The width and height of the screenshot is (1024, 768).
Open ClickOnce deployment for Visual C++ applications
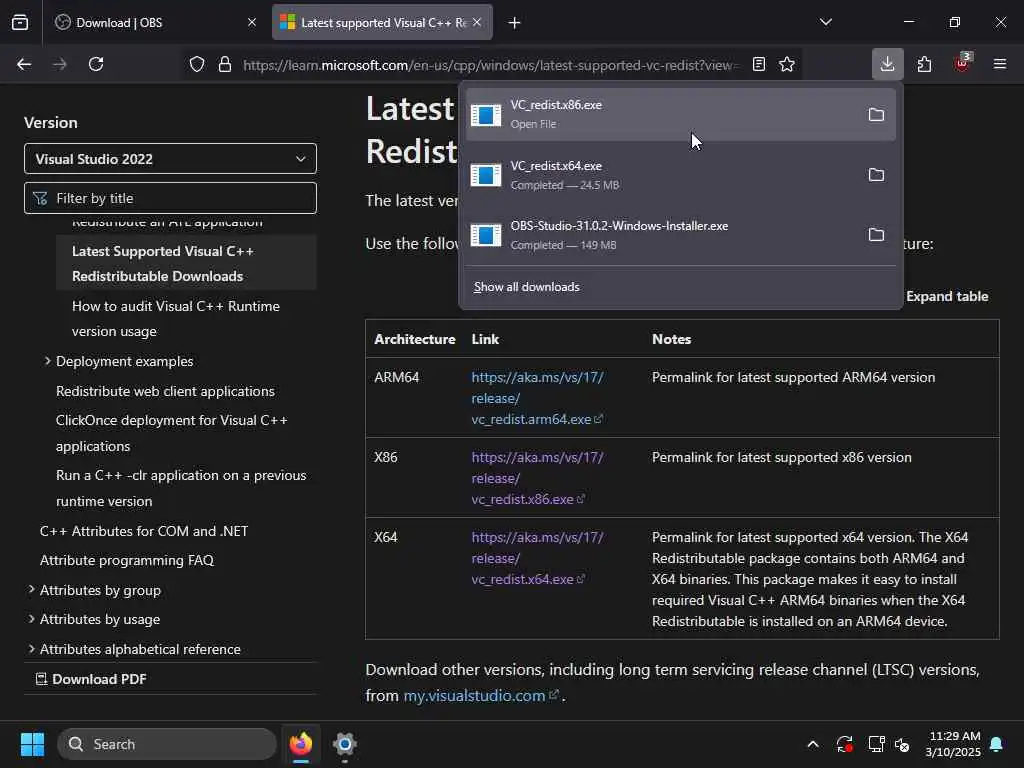tap(172, 433)
